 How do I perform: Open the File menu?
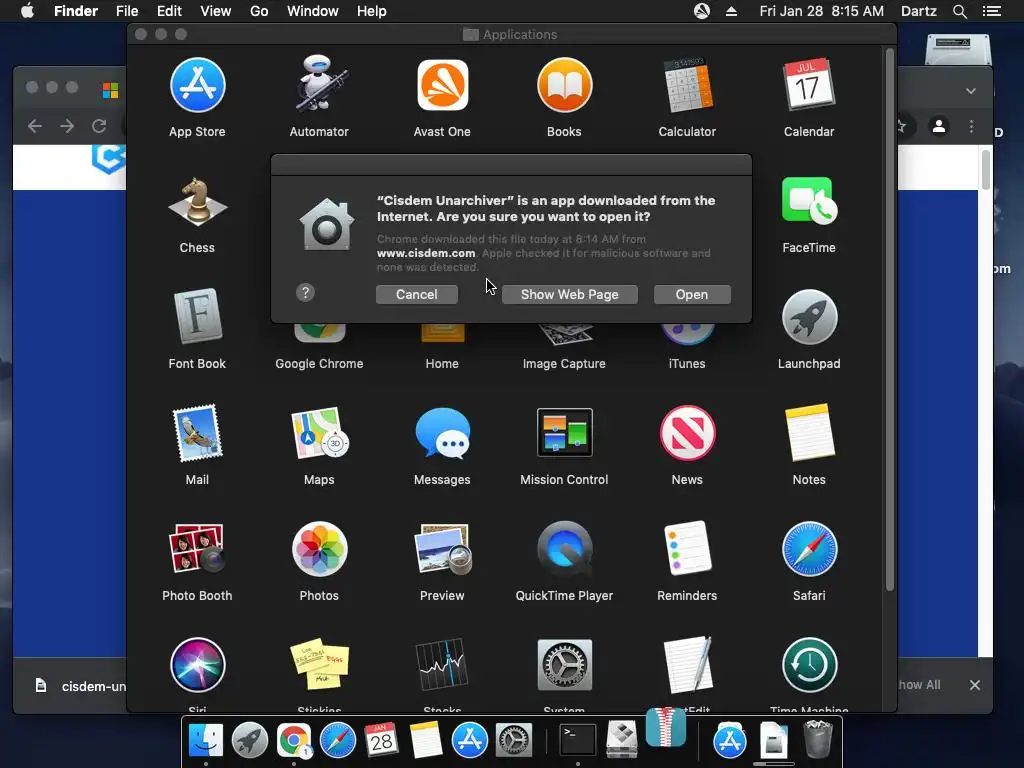[127, 11]
